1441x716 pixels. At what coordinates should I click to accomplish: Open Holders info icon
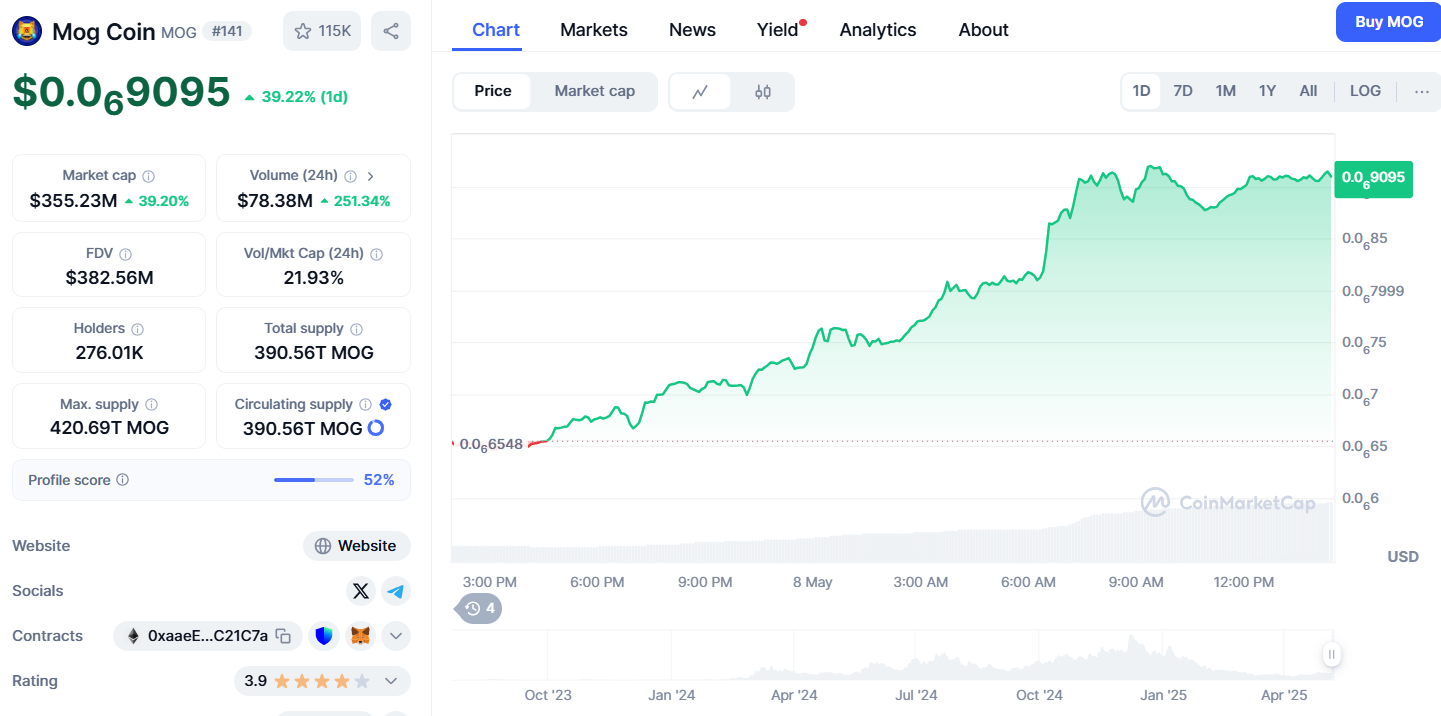pyautogui.click(x=137, y=329)
